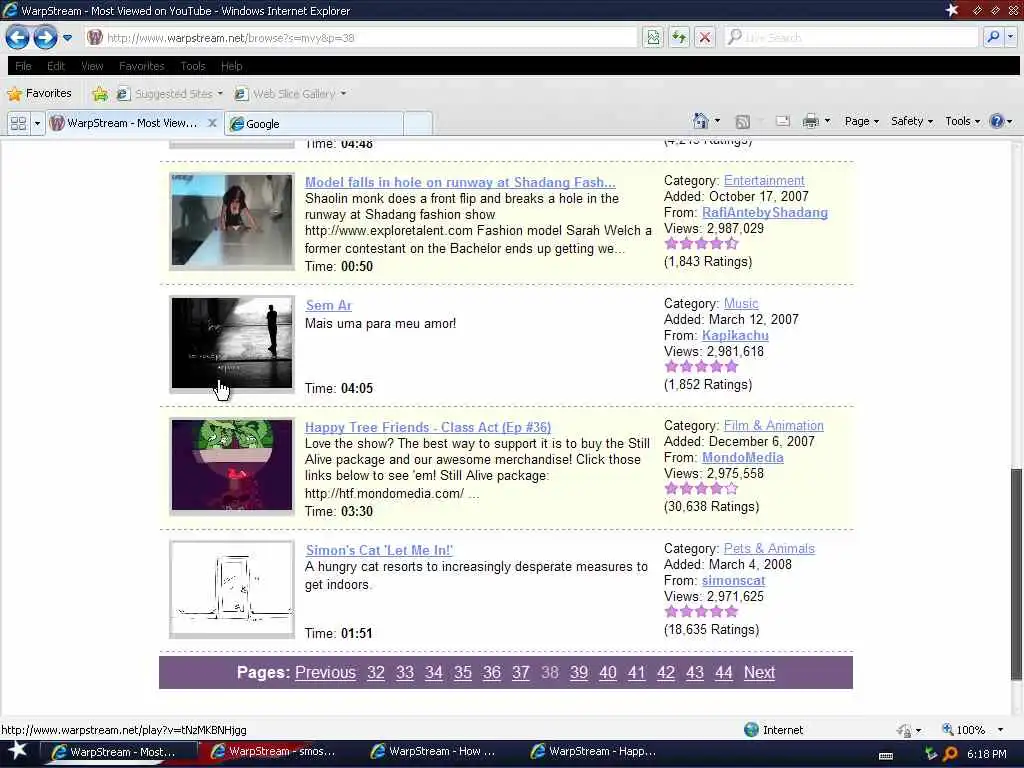Open the Edit menu

pyautogui.click(x=56, y=66)
